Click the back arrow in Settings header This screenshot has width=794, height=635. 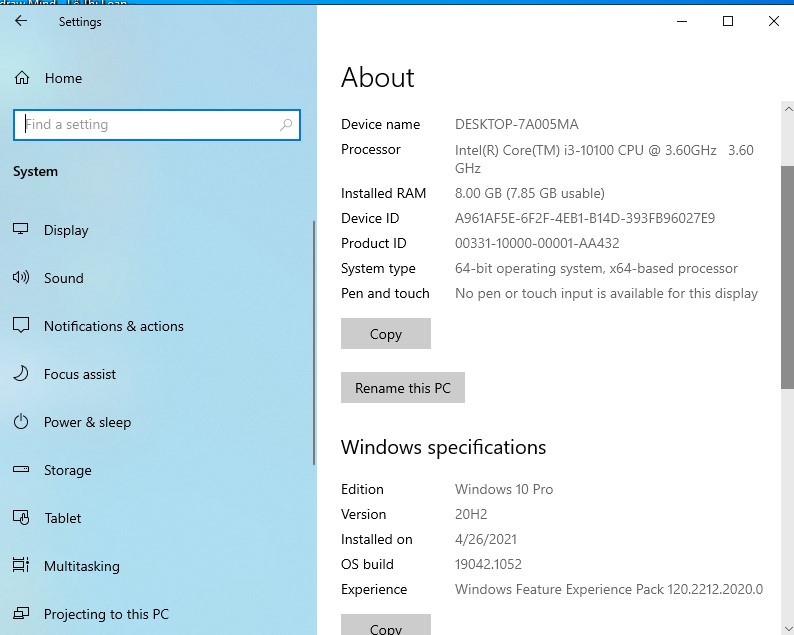[x=21, y=21]
